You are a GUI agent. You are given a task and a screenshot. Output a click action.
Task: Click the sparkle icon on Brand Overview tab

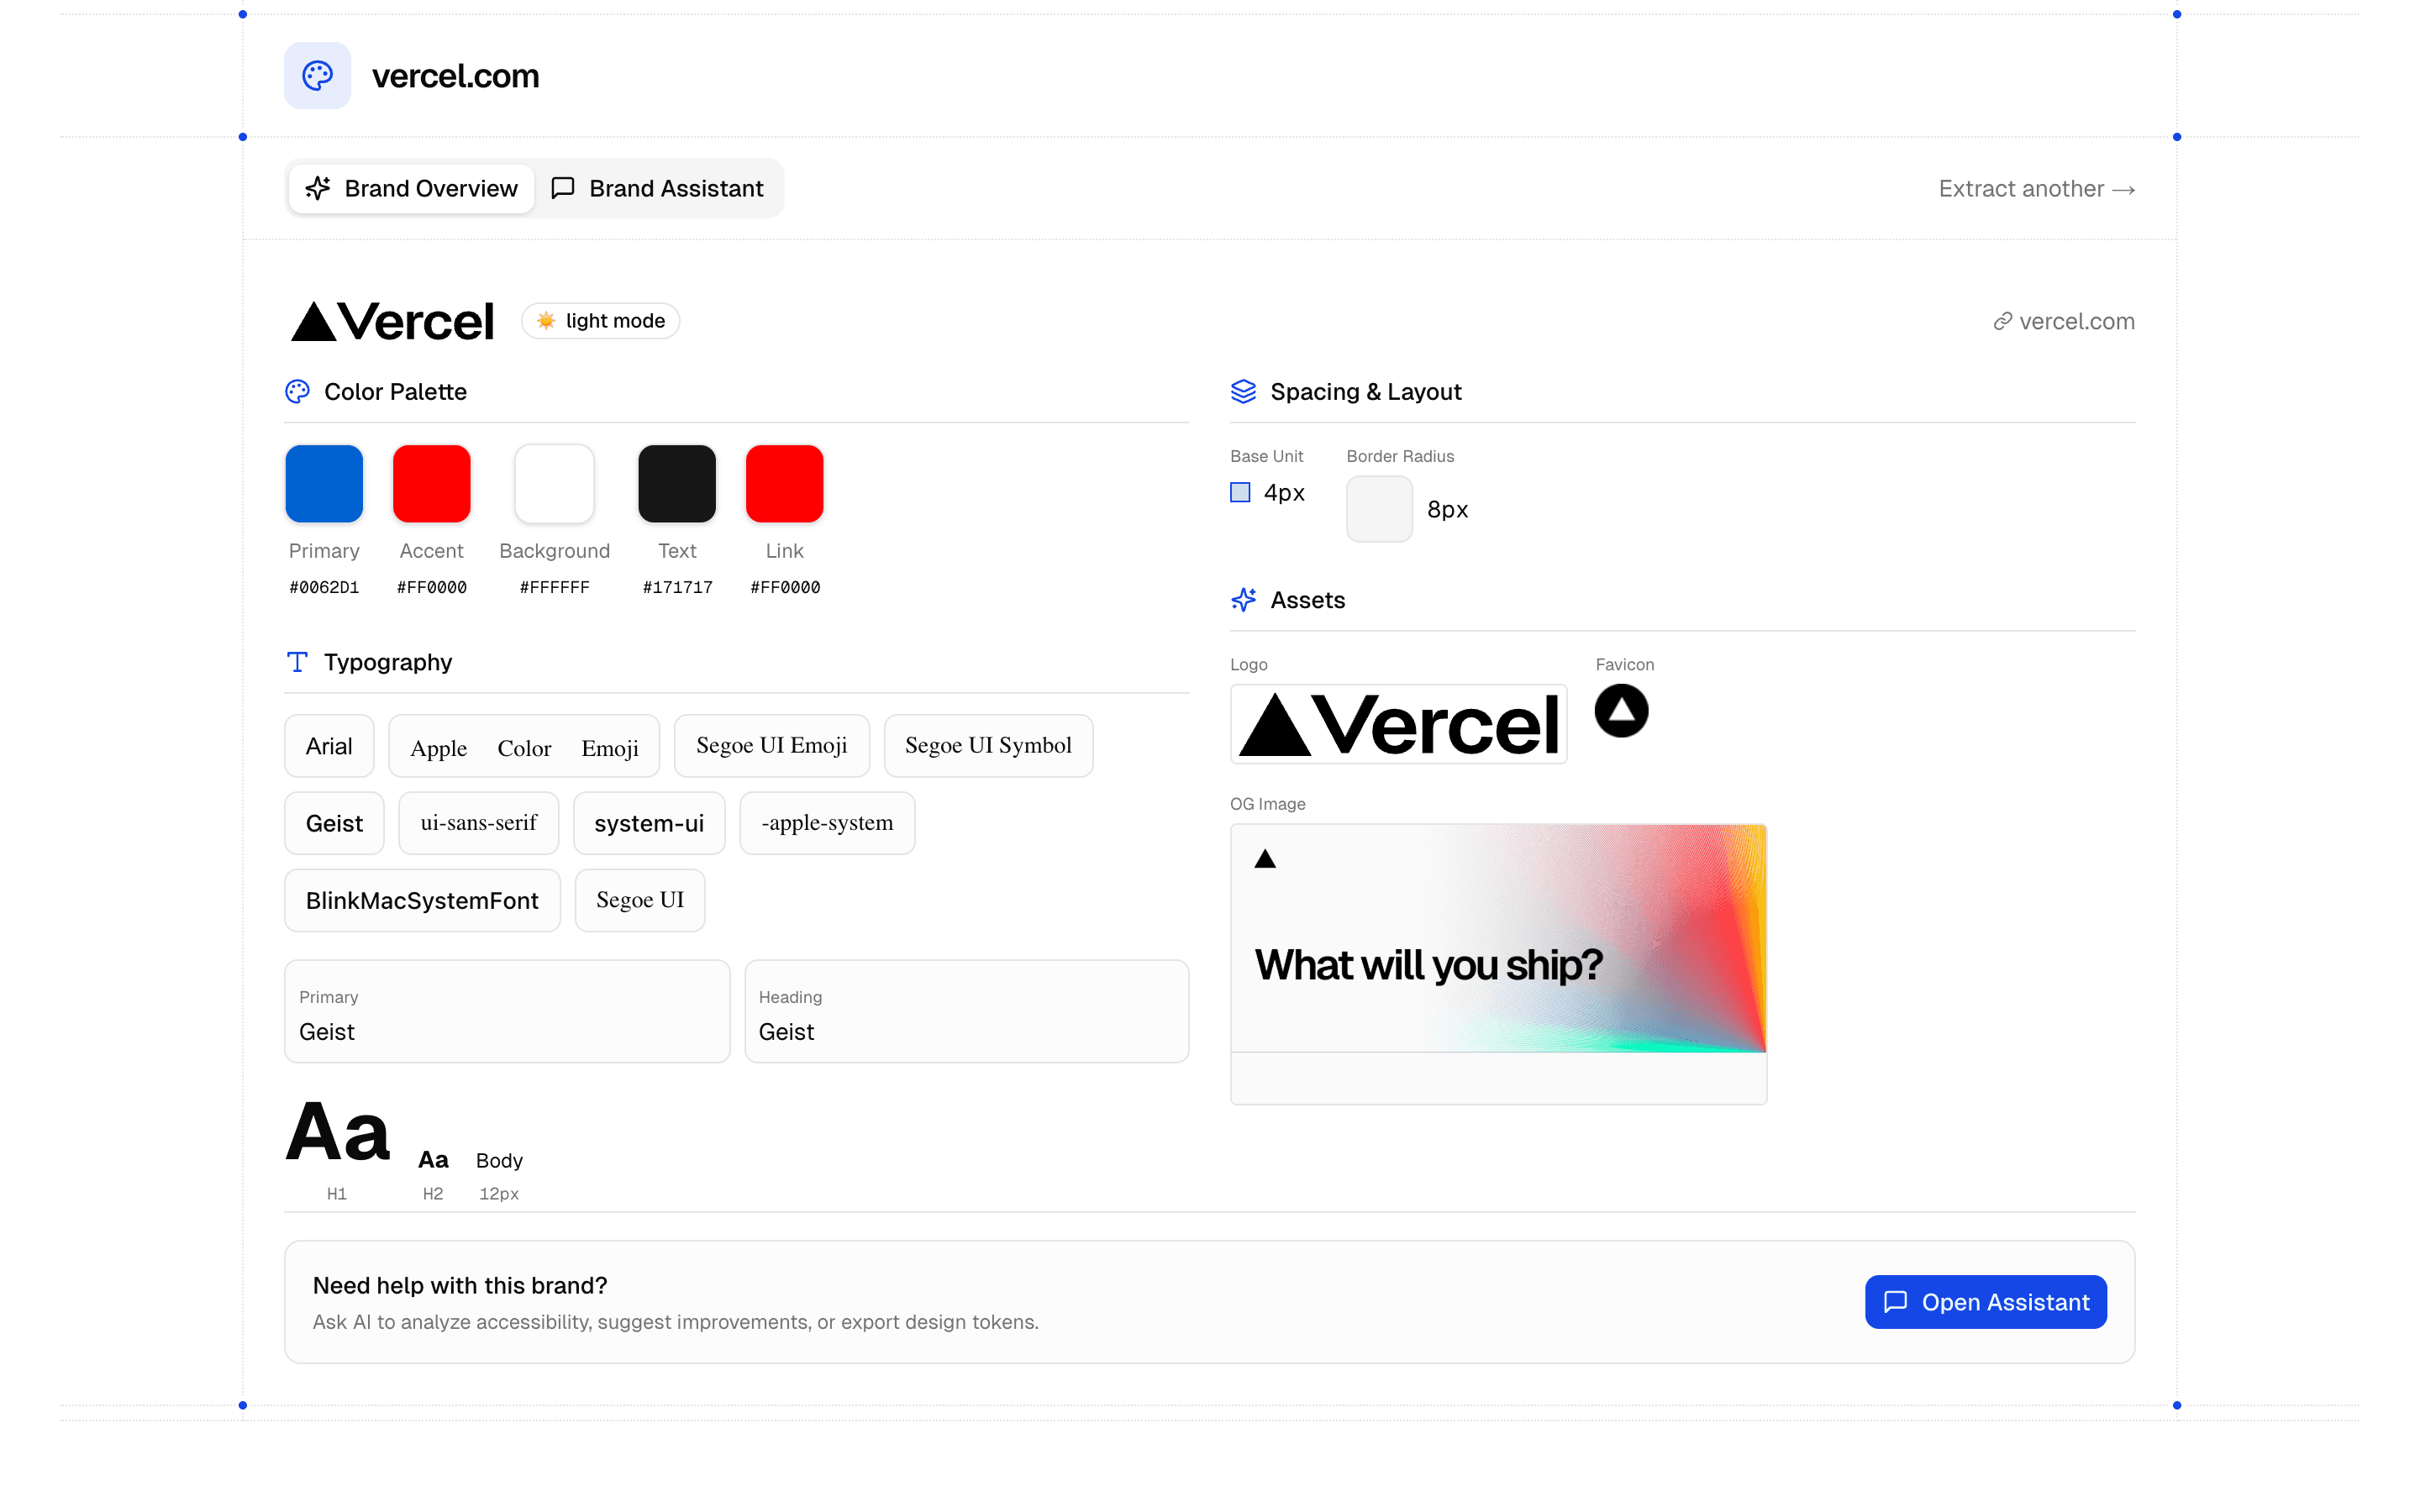(317, 188)
